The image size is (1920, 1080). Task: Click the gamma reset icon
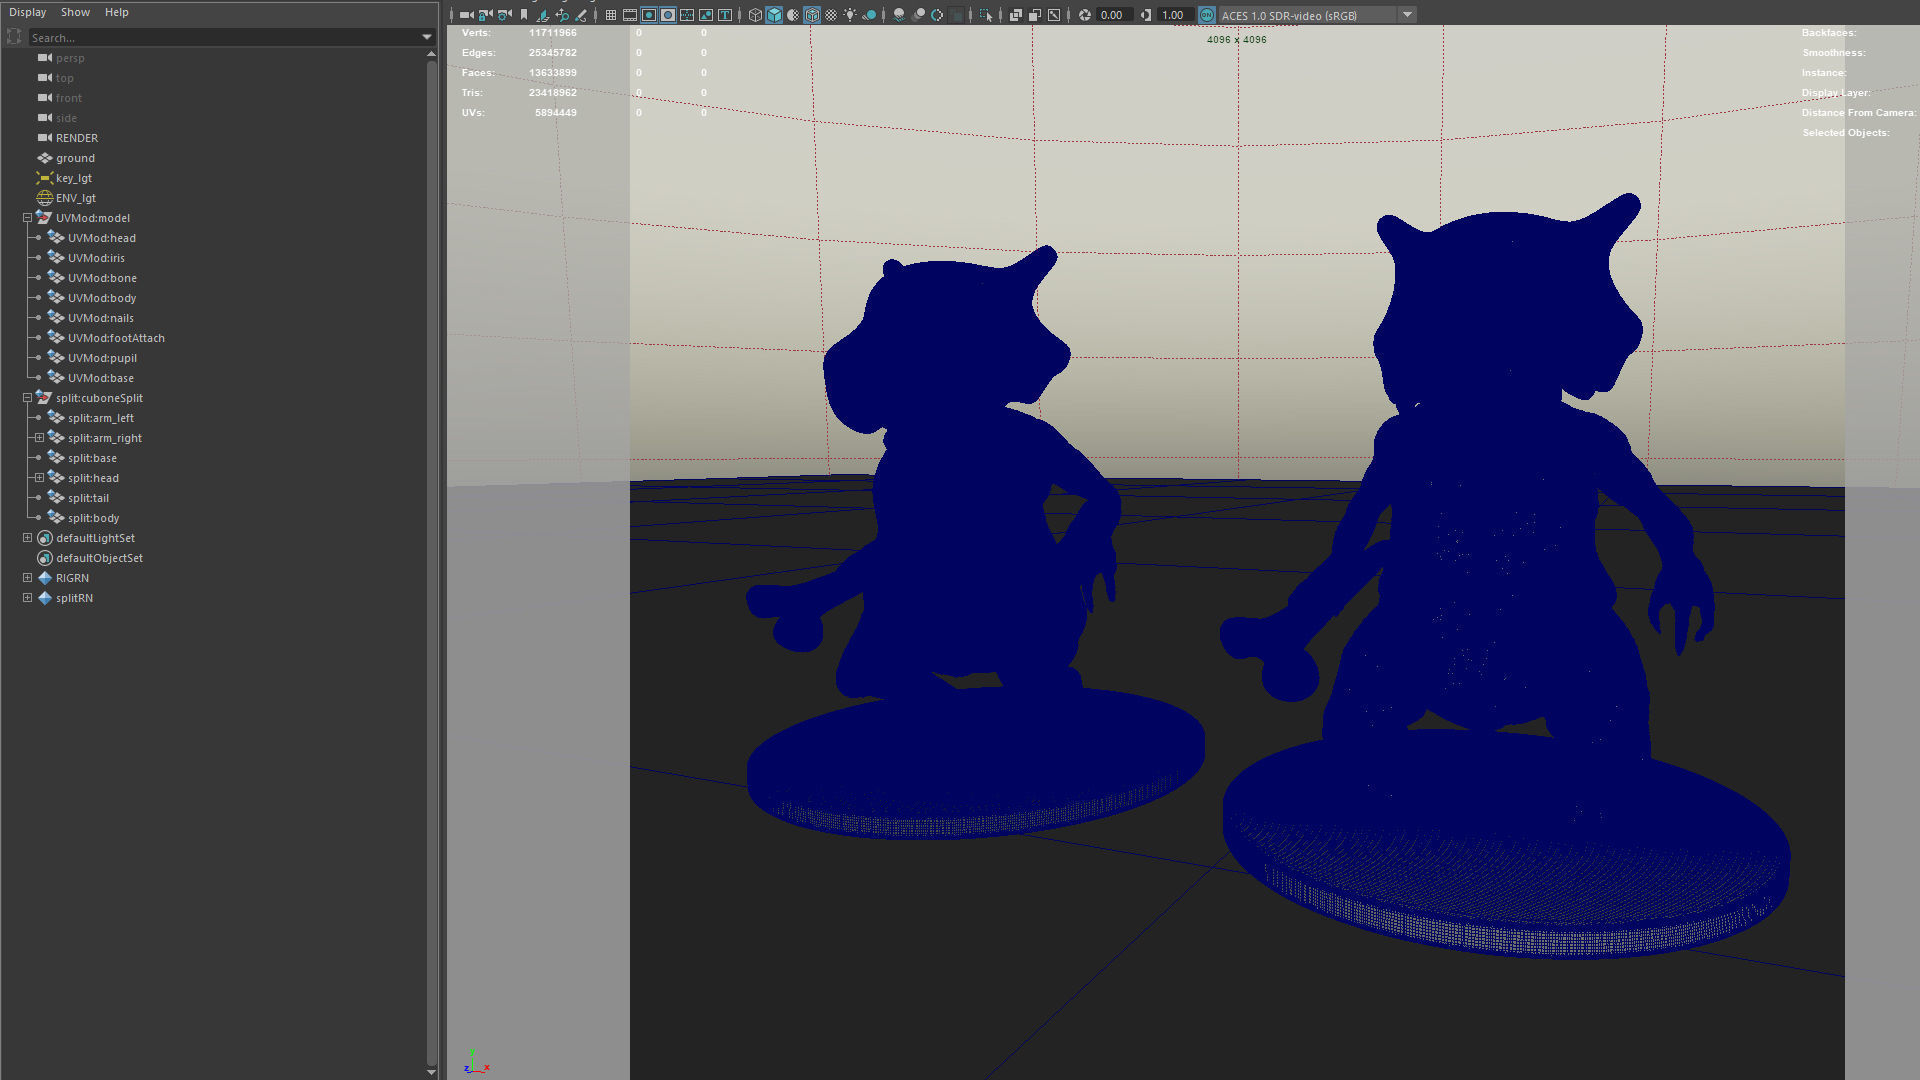tap(1146, 15)
